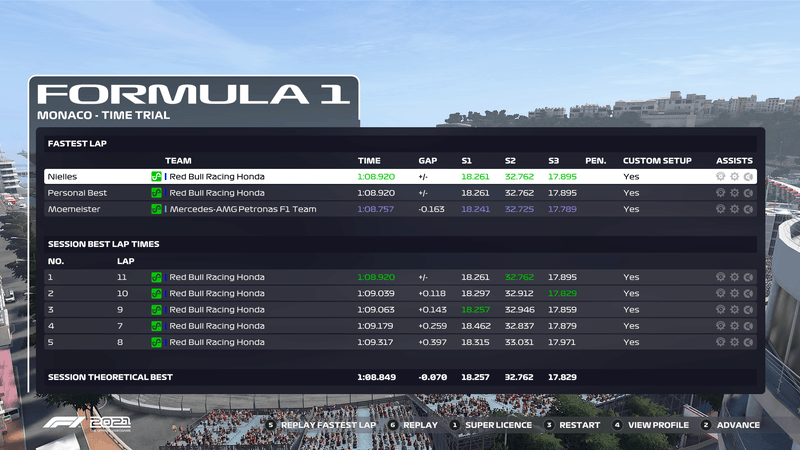Viewport: 800px width, 450px height.
Task: Click platform icon on session lap 7 row
Action: [x=156, y=326]
